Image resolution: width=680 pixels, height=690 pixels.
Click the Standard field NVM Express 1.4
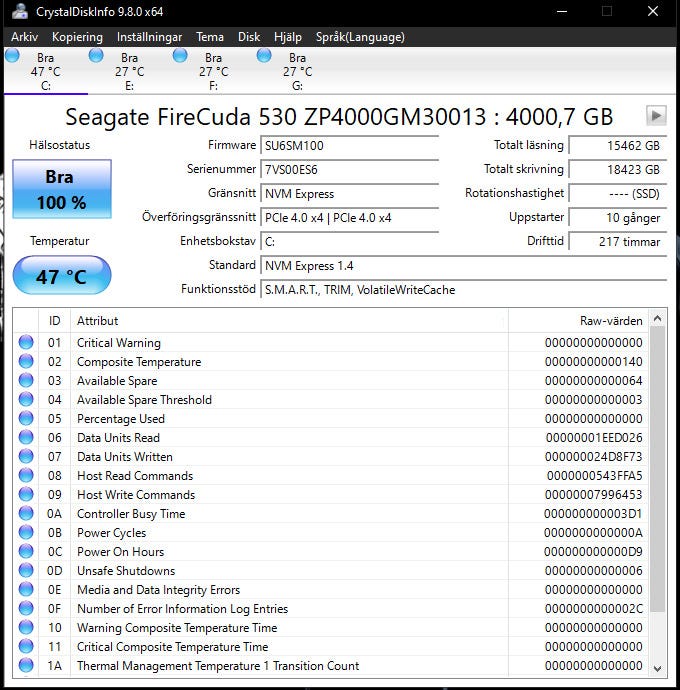click(x=463, y=266)
